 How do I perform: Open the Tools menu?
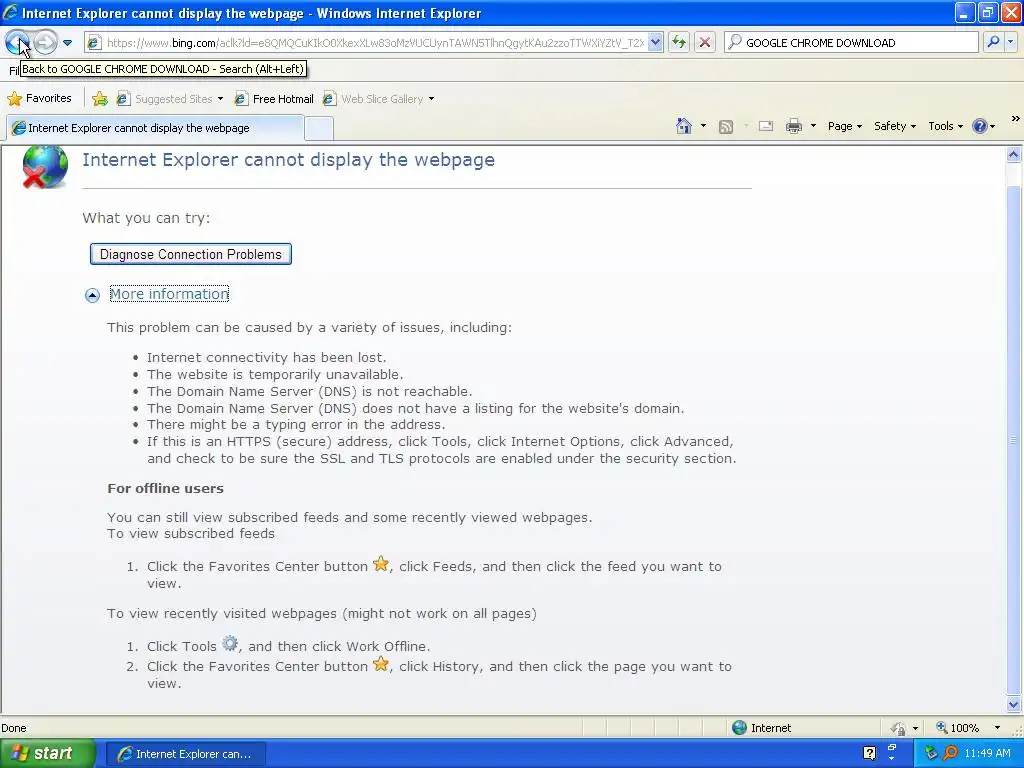click(x=945, y=126)
